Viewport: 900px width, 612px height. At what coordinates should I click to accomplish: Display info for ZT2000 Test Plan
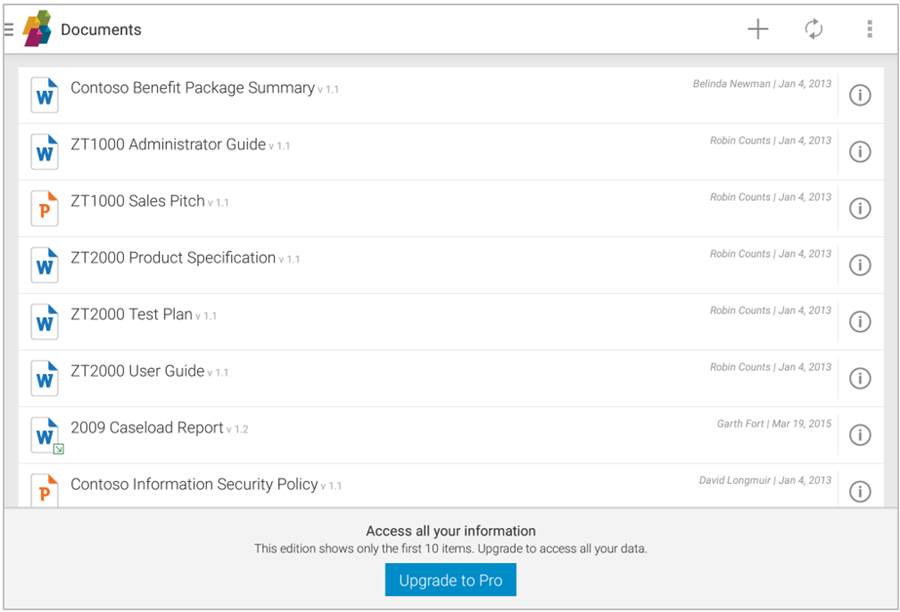[x=860, y=322]
